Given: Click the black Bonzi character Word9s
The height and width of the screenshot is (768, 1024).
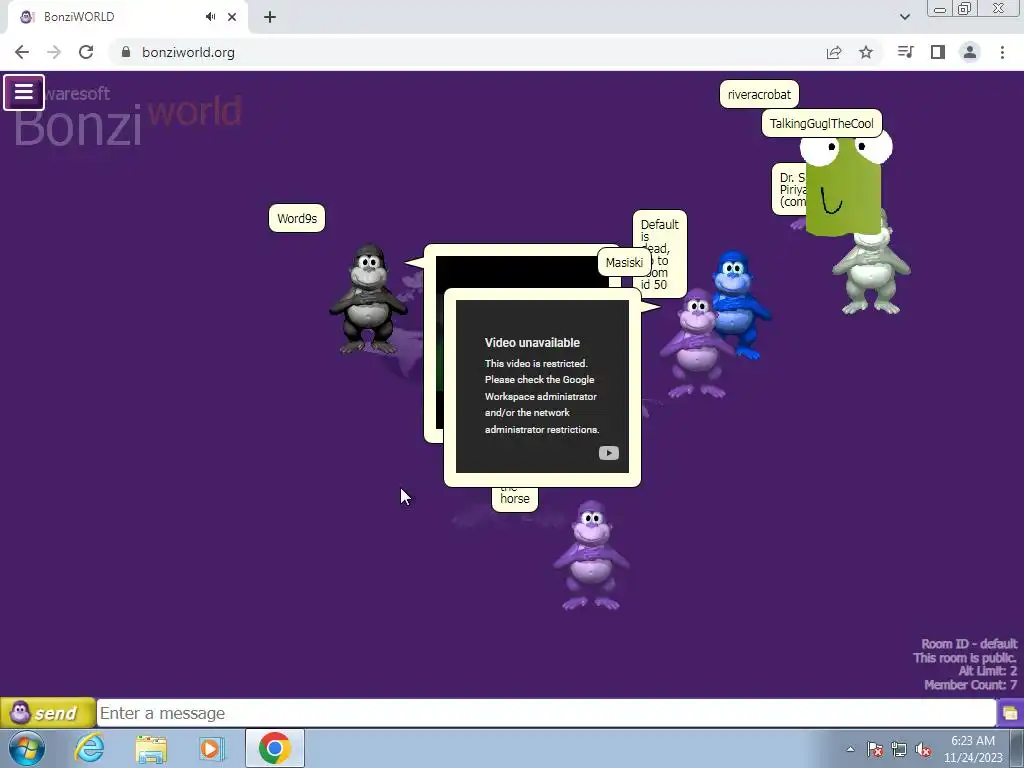Looking at the screenshot, I should tap(368, 299).
